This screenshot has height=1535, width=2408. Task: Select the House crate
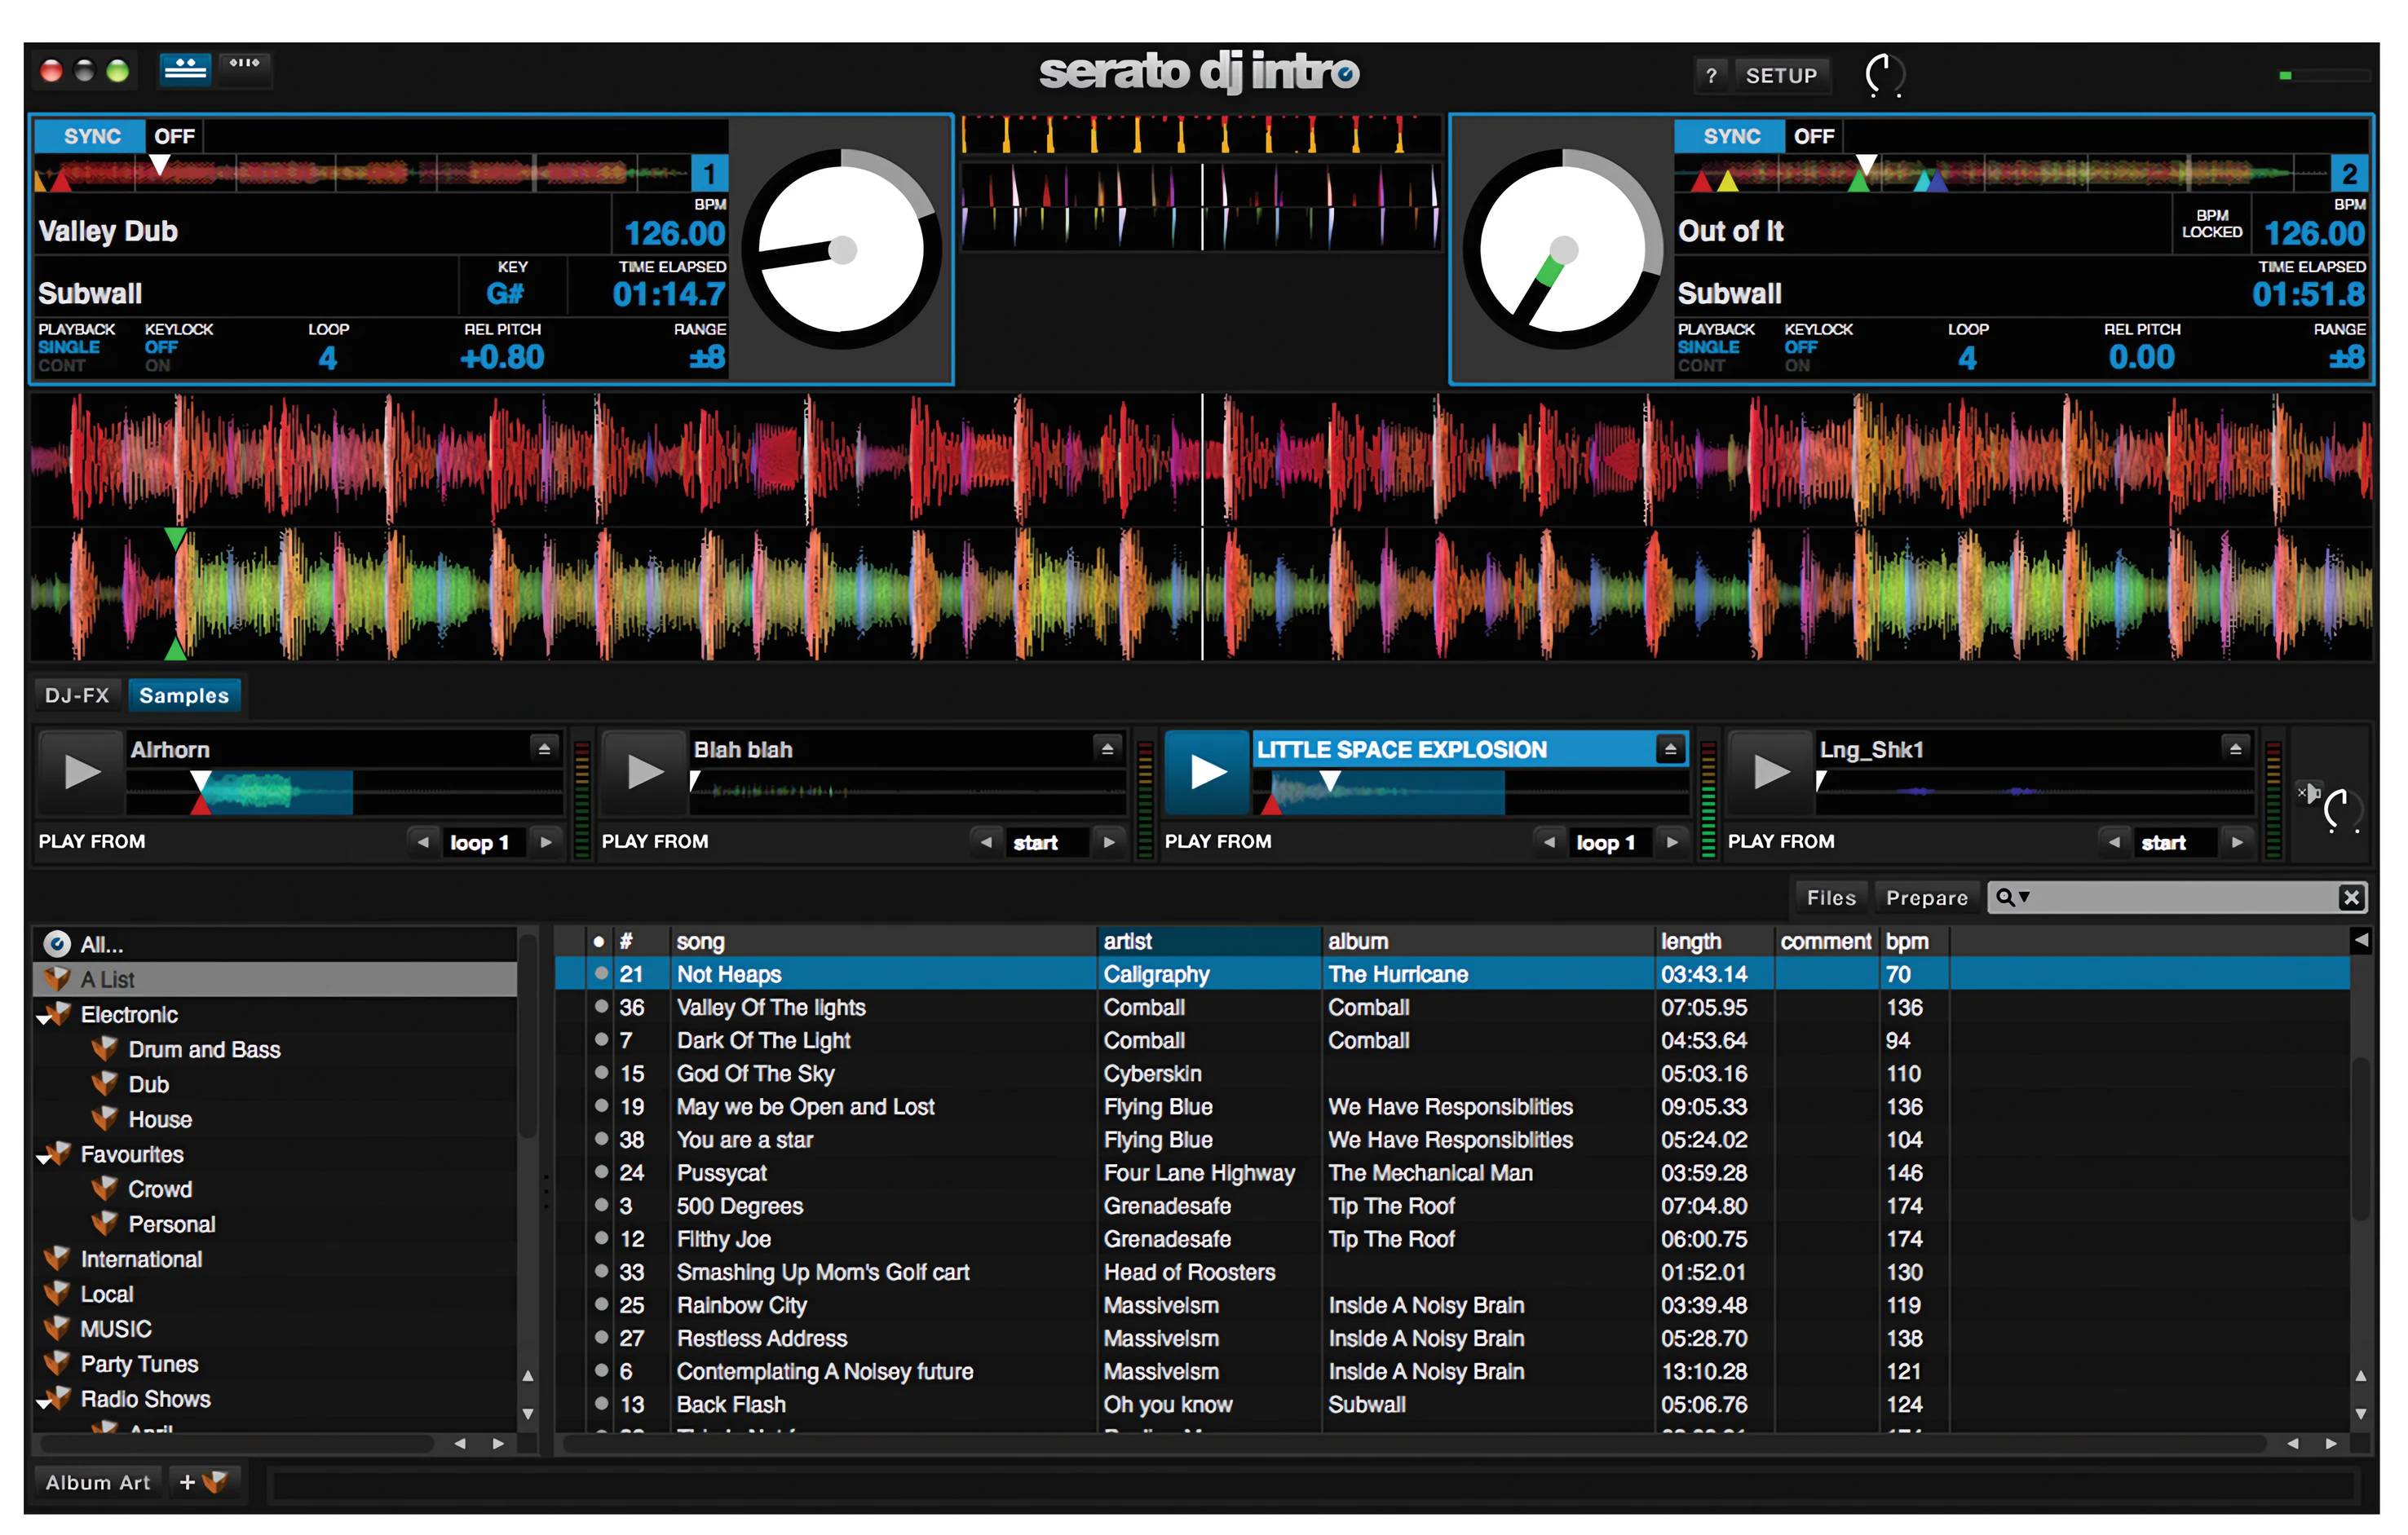pos(160,1120)
